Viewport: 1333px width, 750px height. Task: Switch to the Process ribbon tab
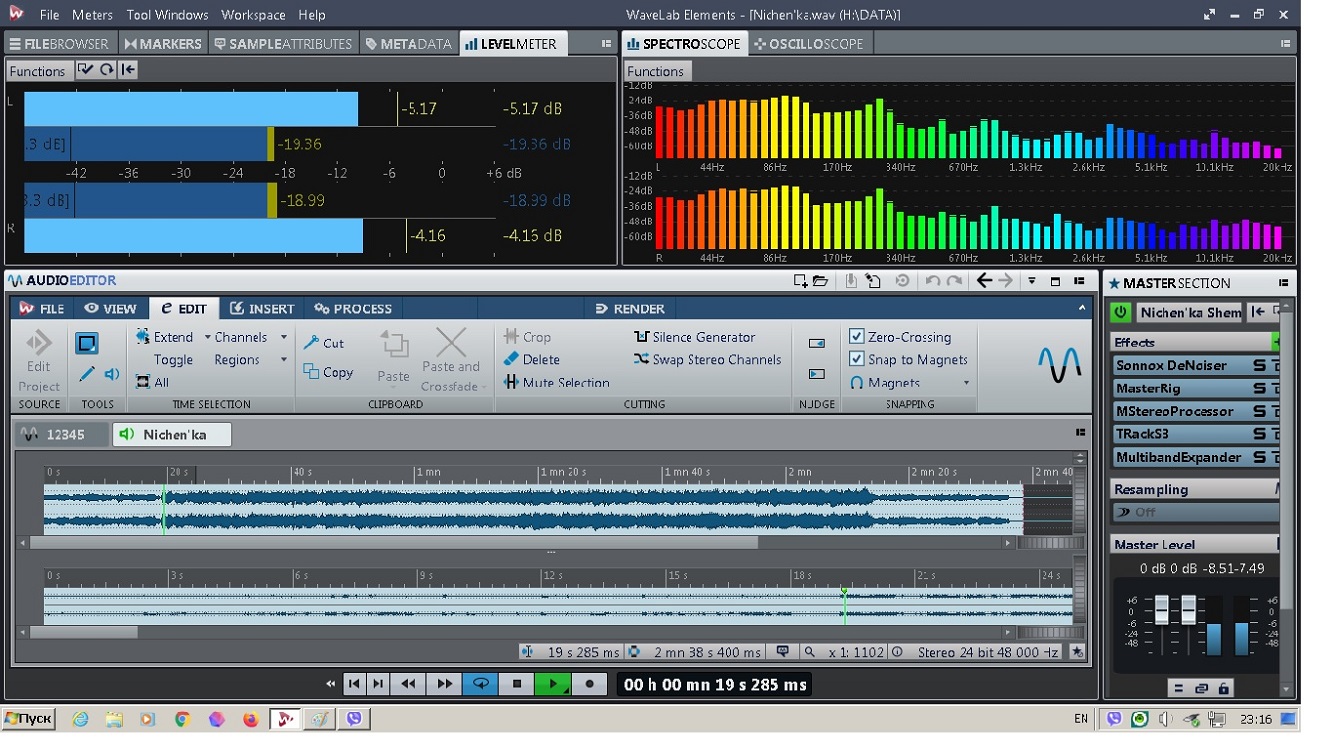[352, 308]
